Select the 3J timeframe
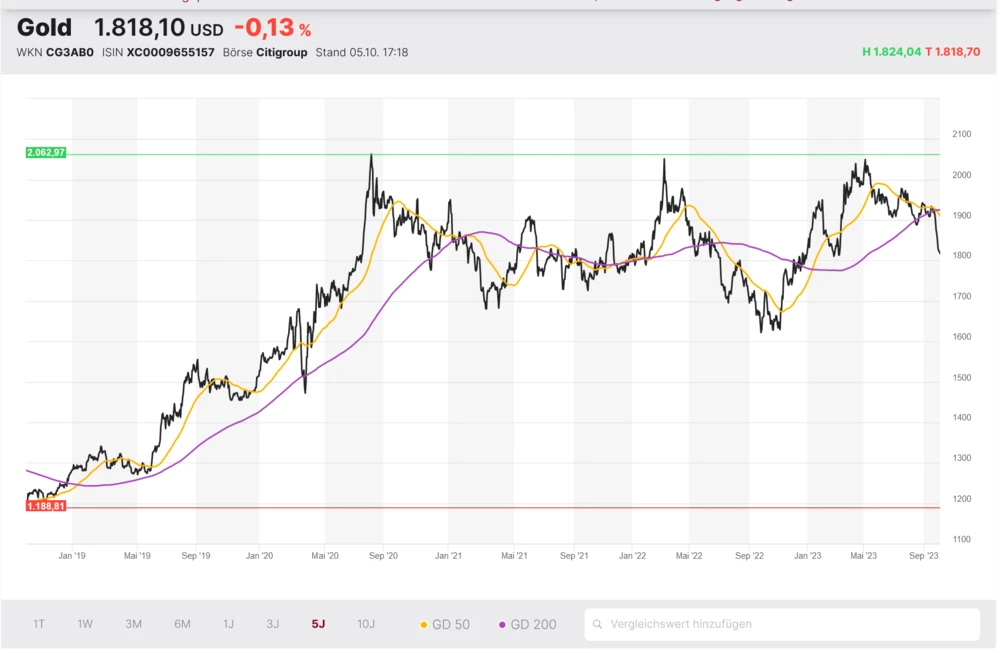The width and height of the screenshot is (1000, 653). tap(272, 624)
